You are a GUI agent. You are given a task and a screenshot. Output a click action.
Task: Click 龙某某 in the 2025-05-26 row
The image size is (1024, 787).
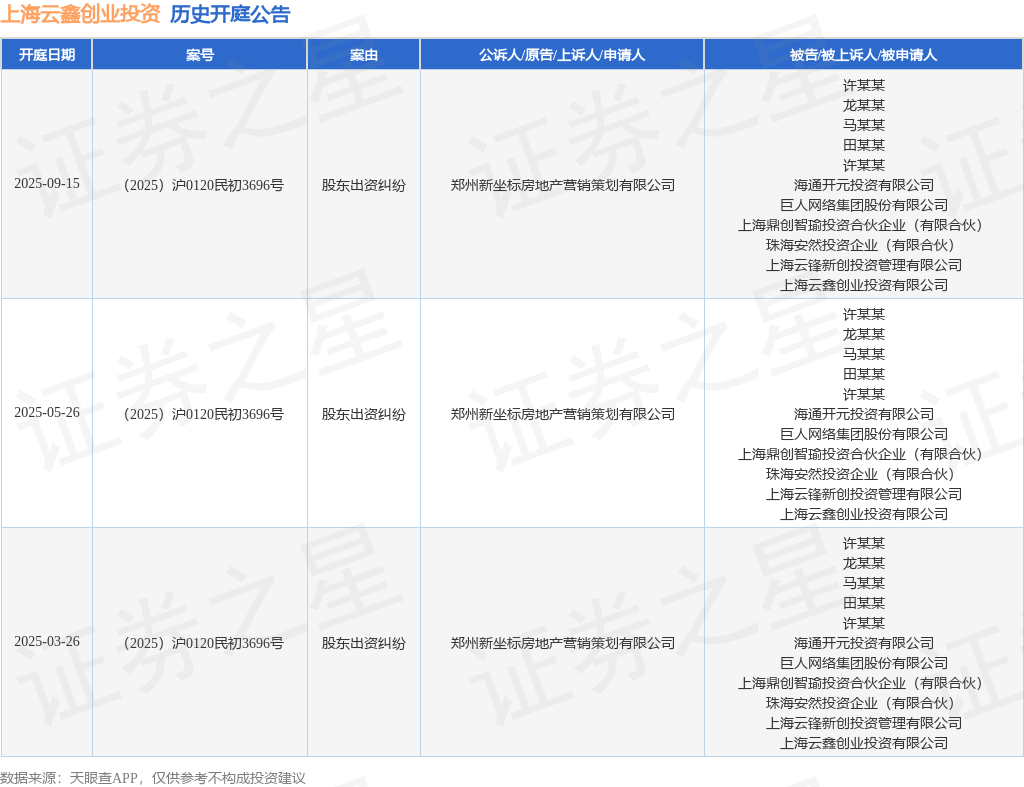[863, 334]
